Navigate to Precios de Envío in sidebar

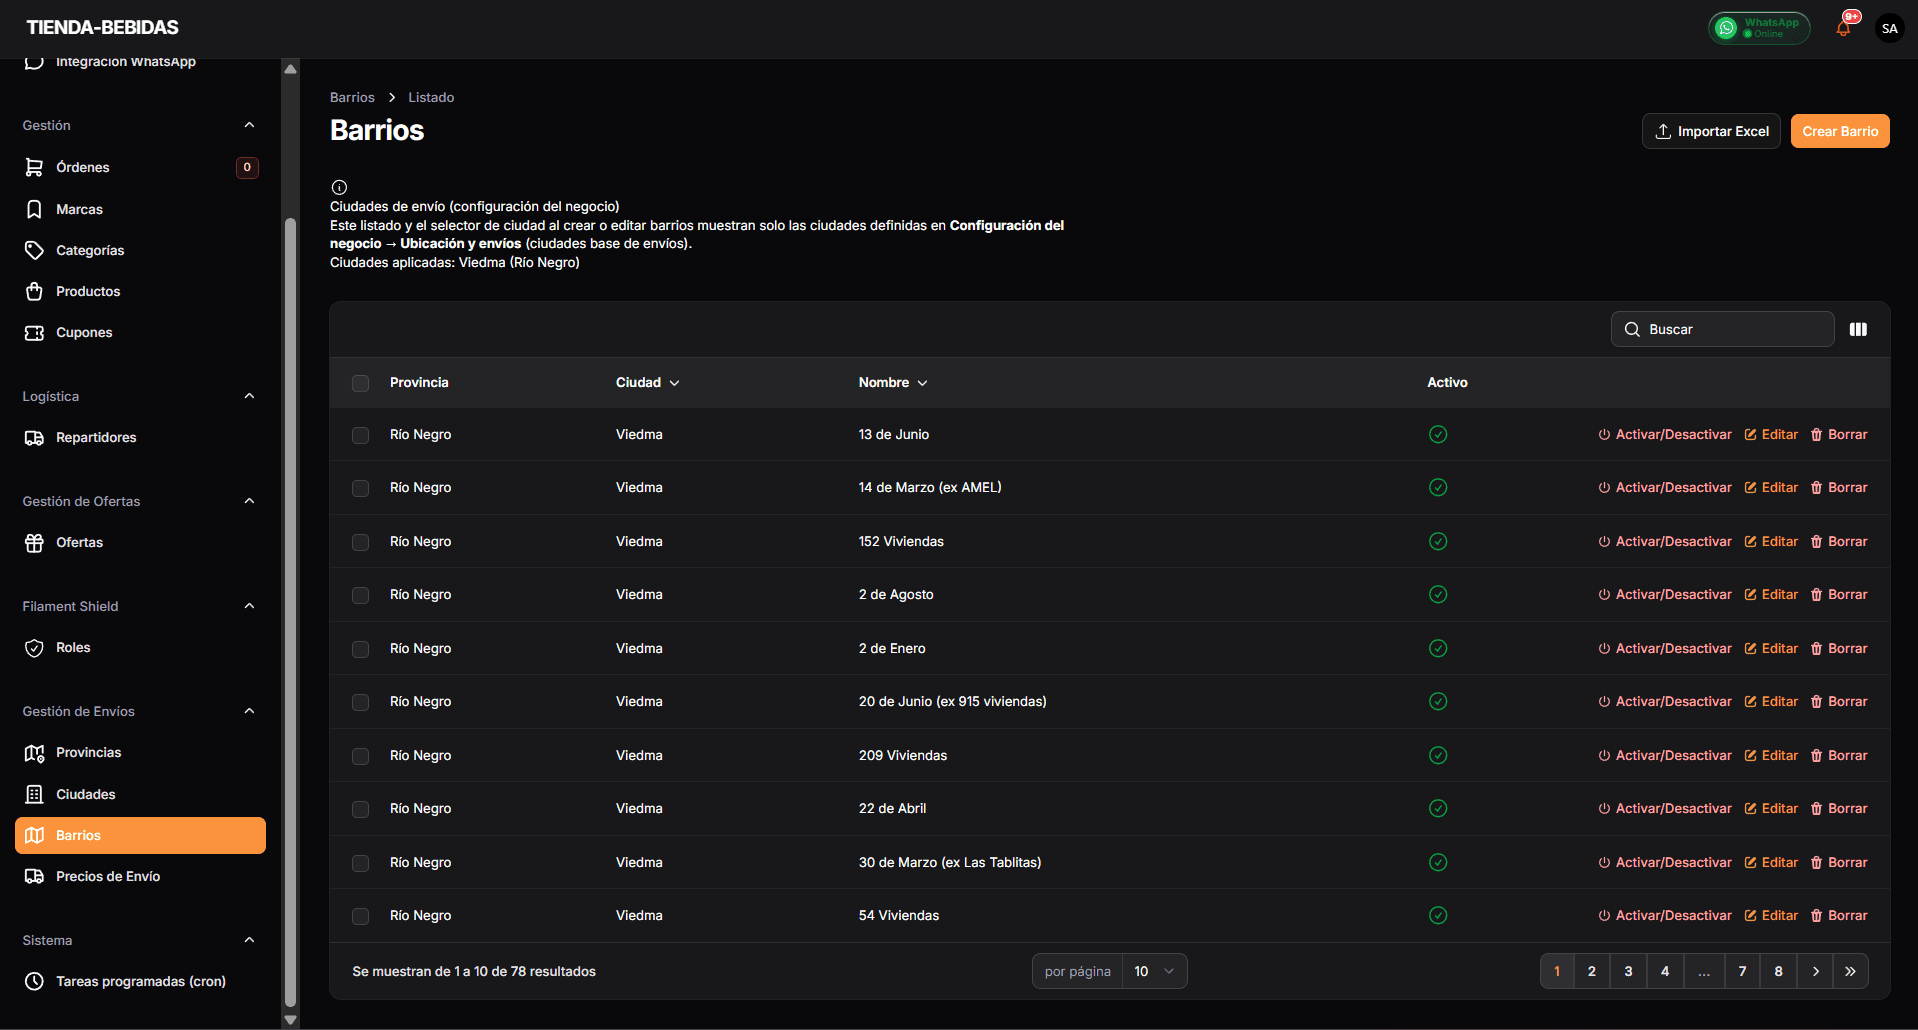click(108, 876)
